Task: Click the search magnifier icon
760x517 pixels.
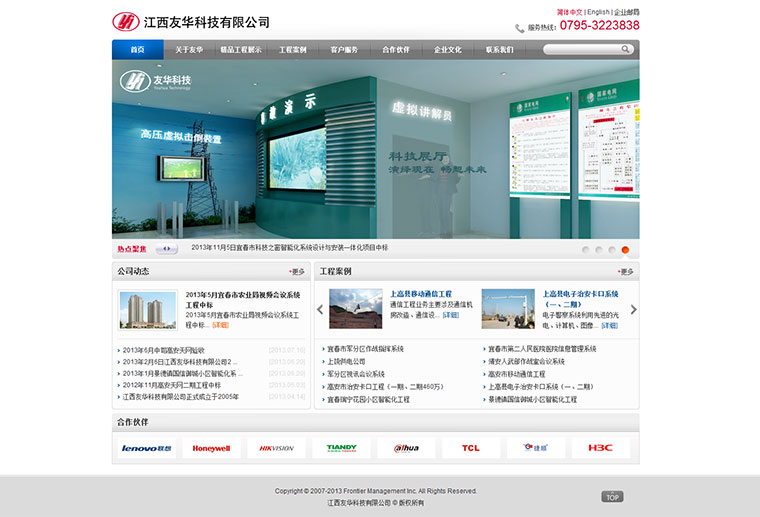Action: tap(626, 49)
